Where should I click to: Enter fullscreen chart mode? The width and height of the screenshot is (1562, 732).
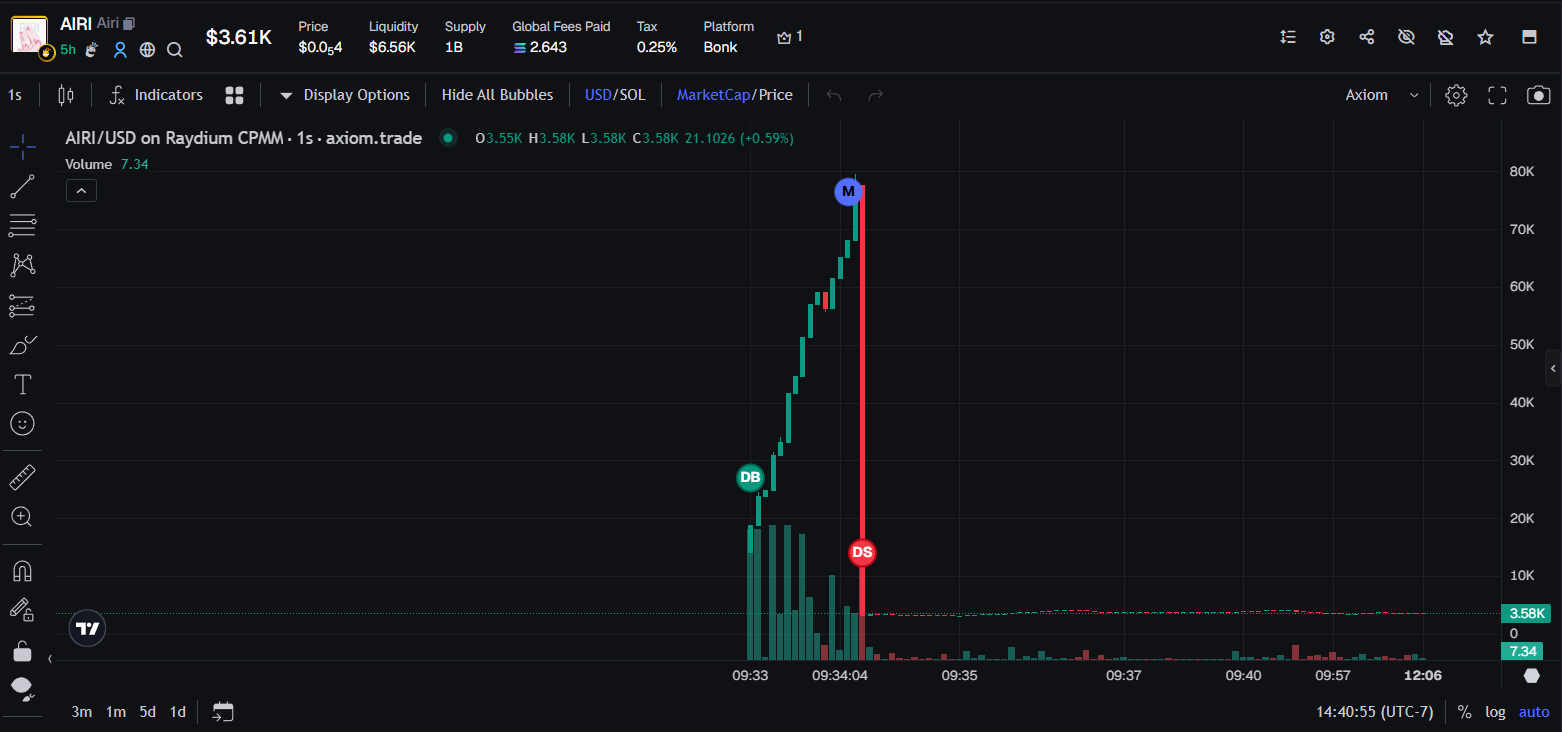click(1497, 95)
